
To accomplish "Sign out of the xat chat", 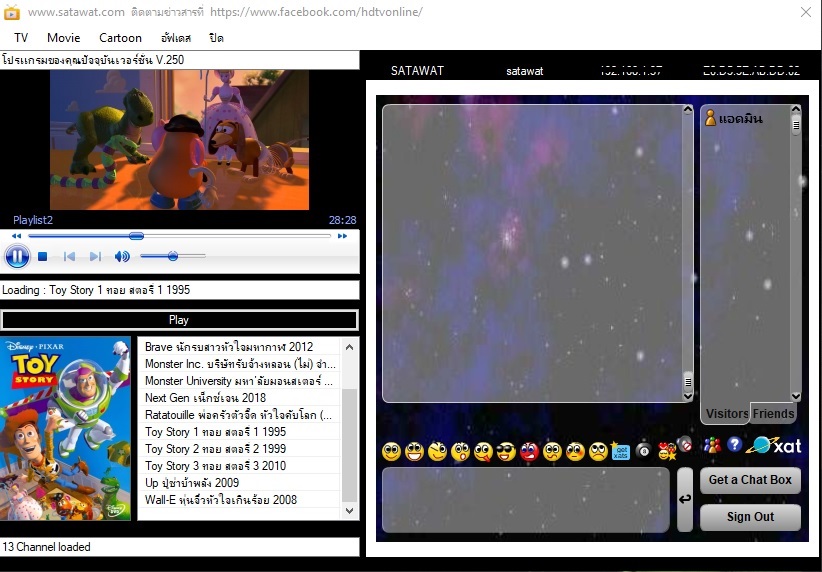I will click(750, 517).
